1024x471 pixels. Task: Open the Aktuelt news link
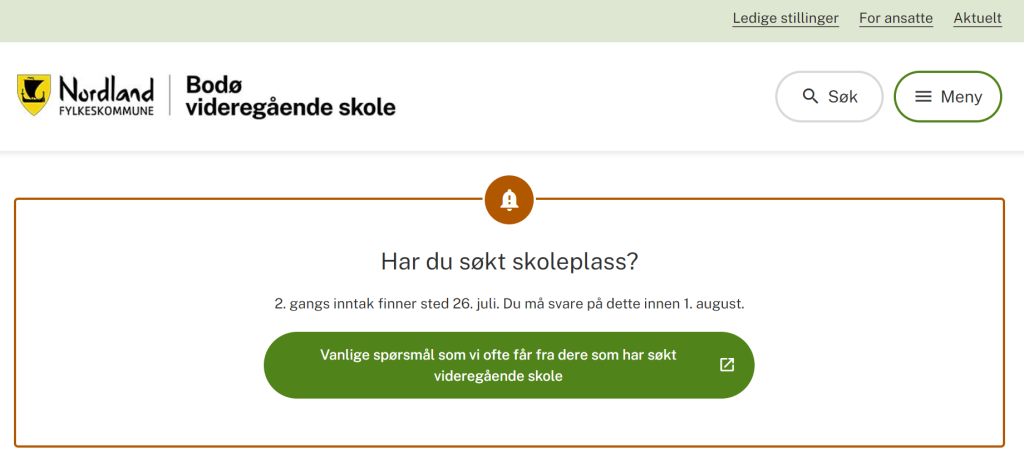tap(978, 18)
